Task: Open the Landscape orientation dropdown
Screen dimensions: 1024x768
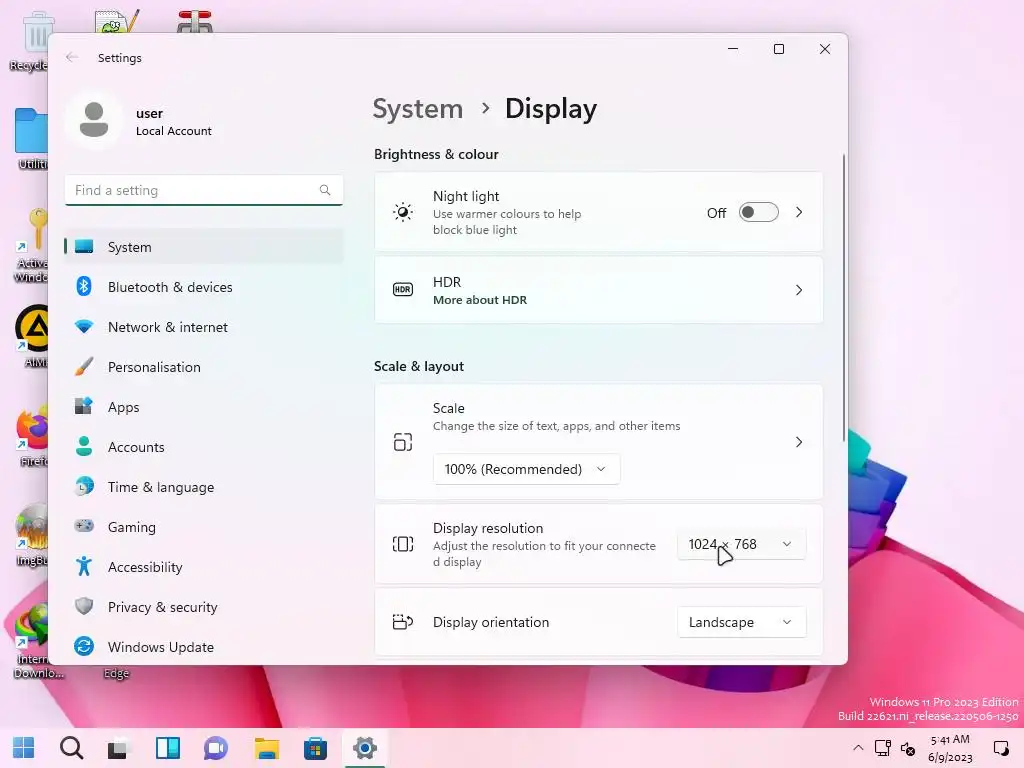Action: 741,622
